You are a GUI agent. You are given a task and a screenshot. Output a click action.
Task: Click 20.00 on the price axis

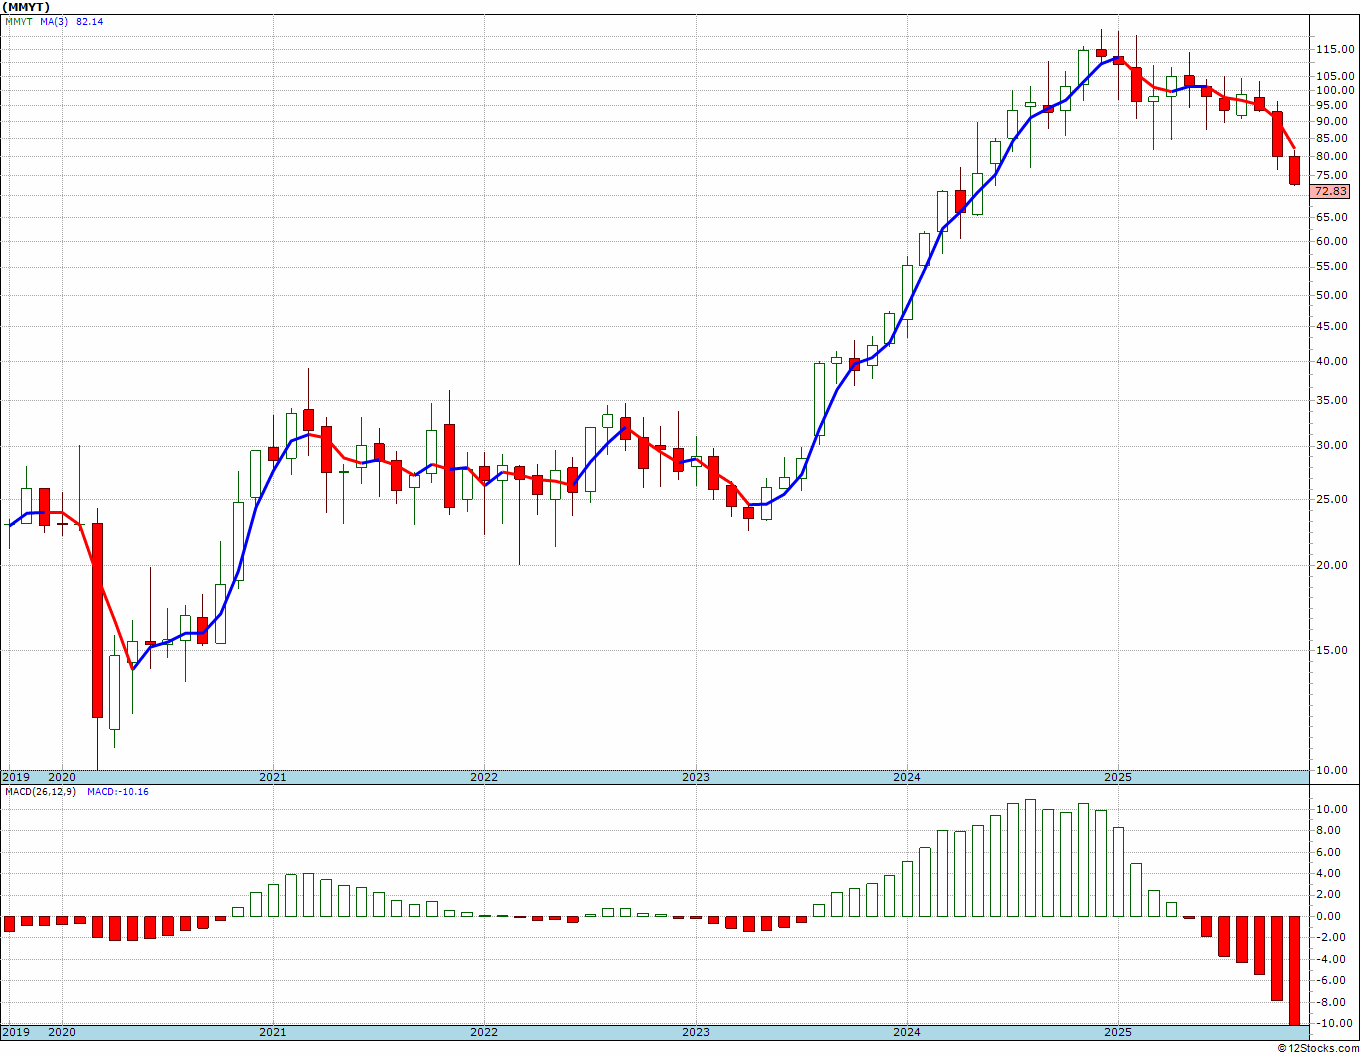1332,565
